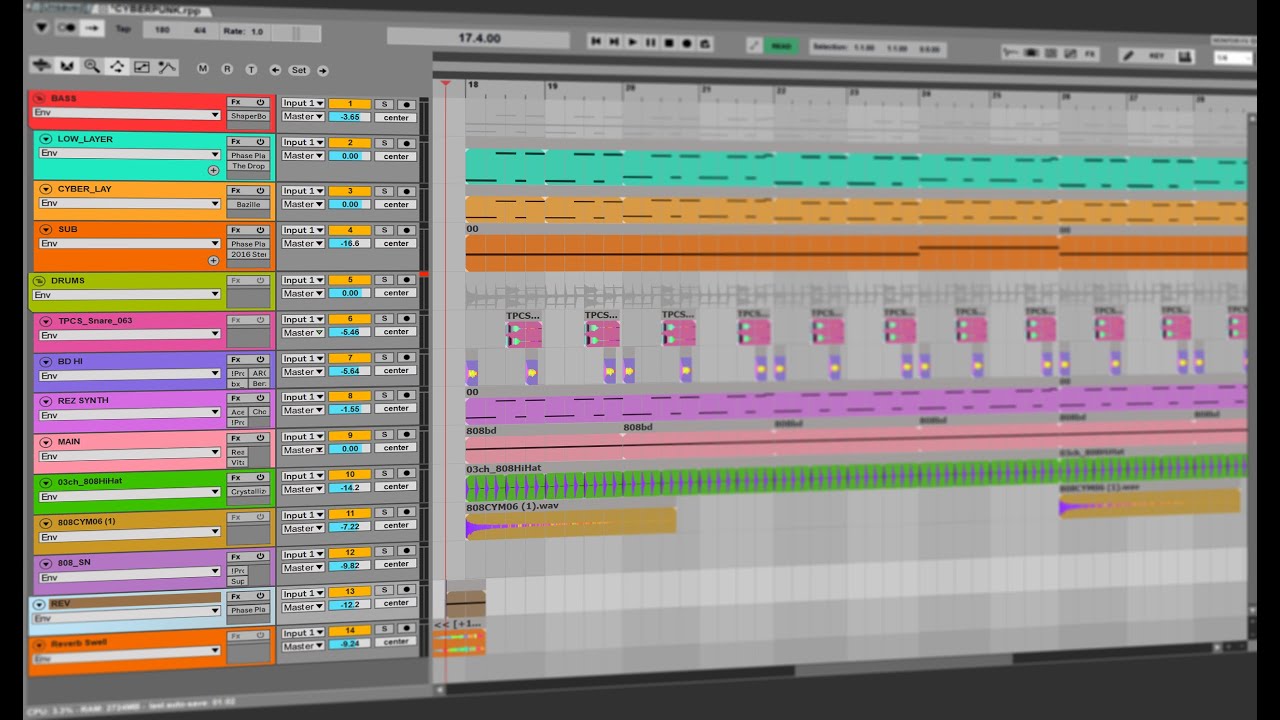1280x720 pixels.
Task: Solo the BASS track
Action: (x=382, y=104)
